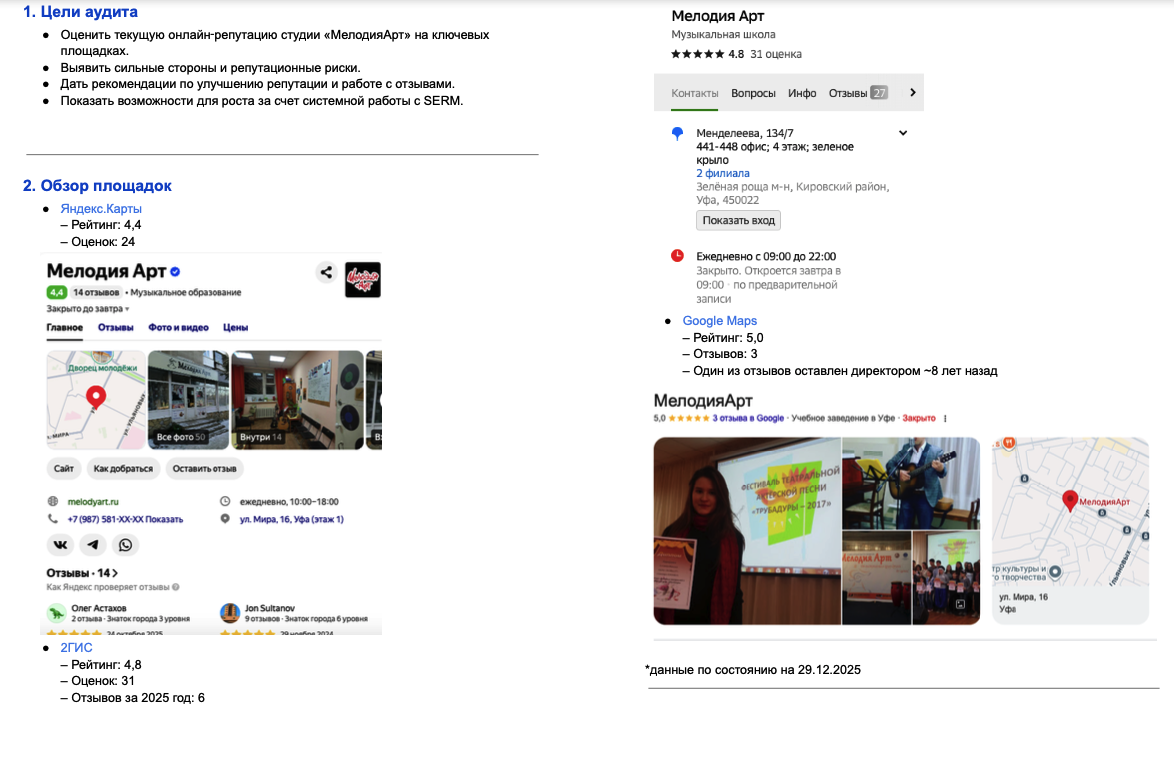Select the Инфо tab in 2GIS
1174x758 pixels.
coord(802,94)
